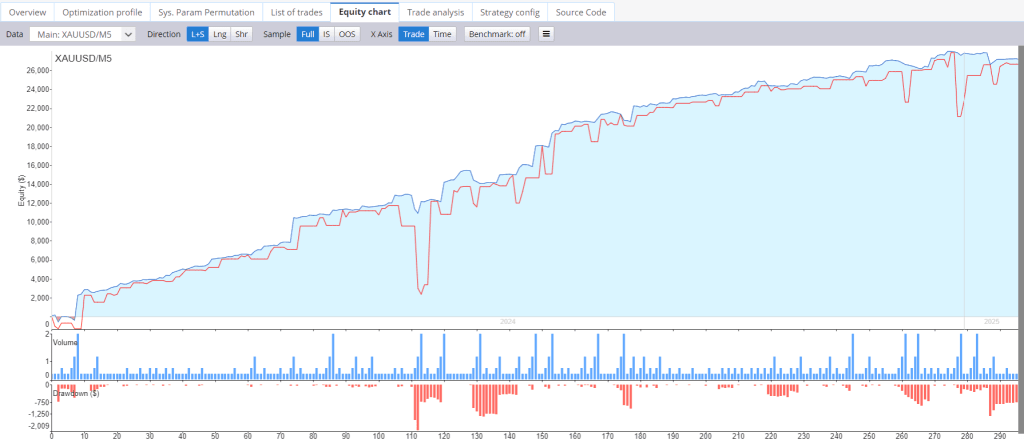
Task: View the Source Code tab
Action: pos(581,12)
